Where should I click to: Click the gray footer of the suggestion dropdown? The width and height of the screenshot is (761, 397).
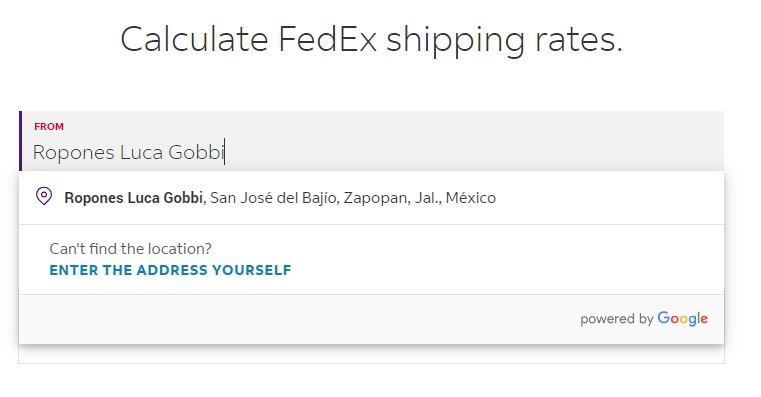click(371, 319)
